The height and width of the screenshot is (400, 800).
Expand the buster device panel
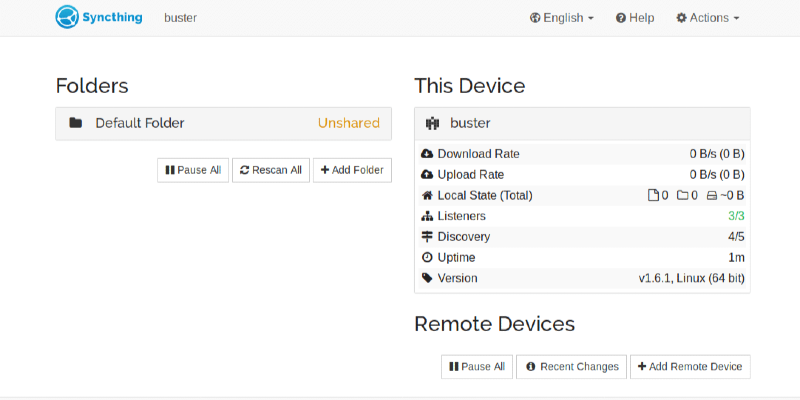[x=582, y=124]
